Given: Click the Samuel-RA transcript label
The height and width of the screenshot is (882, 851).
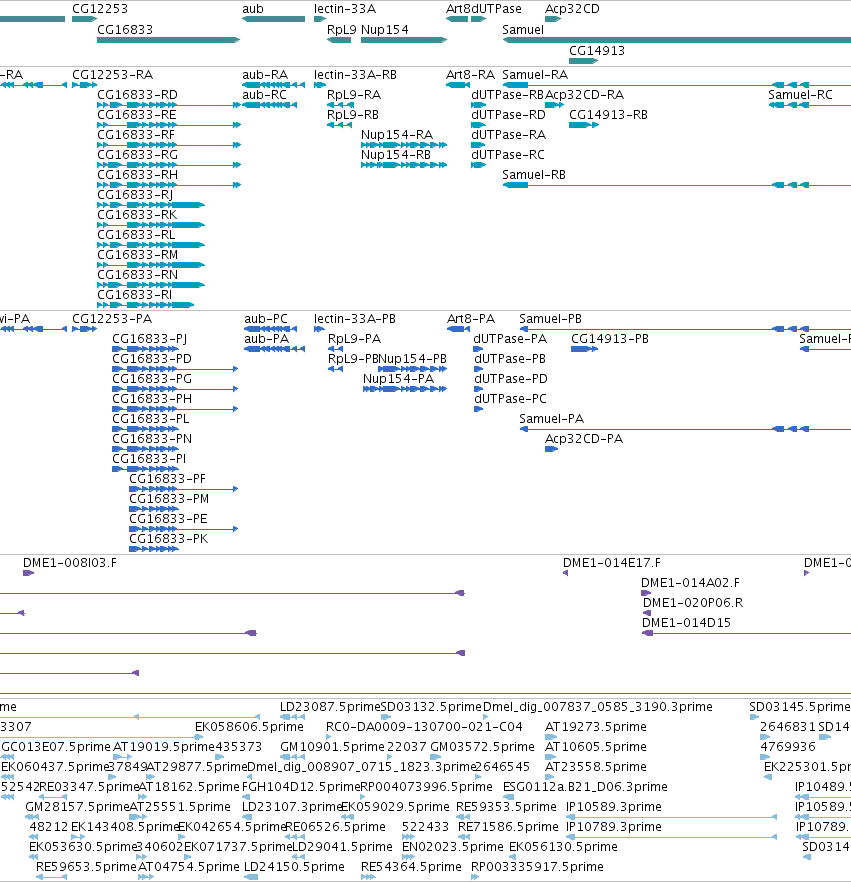Looking at the screenshot, I should click(535, 75).
